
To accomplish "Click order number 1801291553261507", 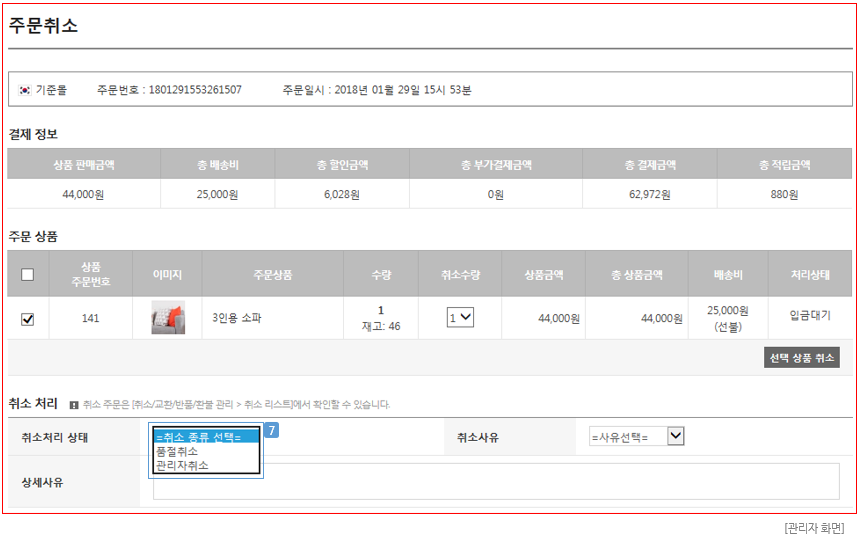I will pyautogui.click(x=195, y=90).
